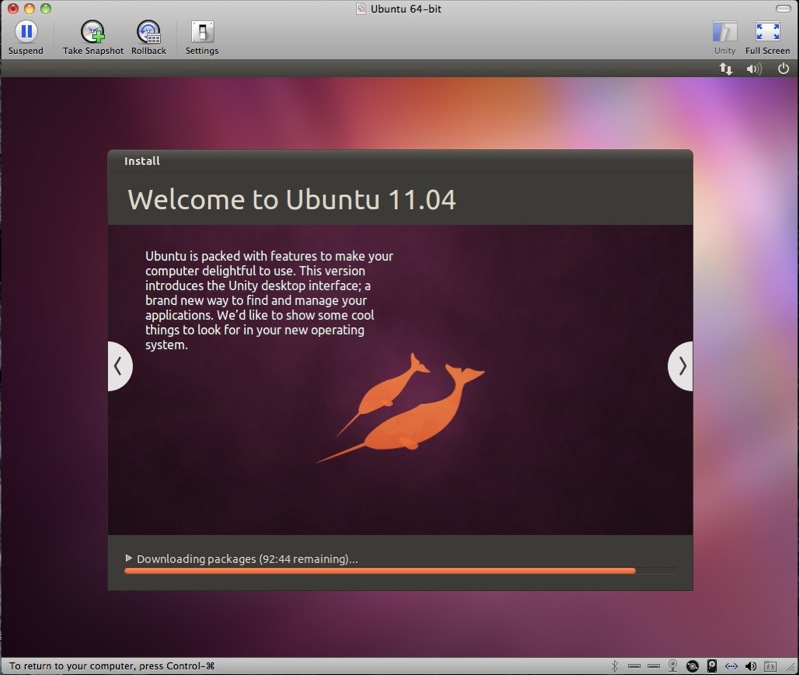Open the virtual machine Settings
799x675 pixels.
[201, 33]
